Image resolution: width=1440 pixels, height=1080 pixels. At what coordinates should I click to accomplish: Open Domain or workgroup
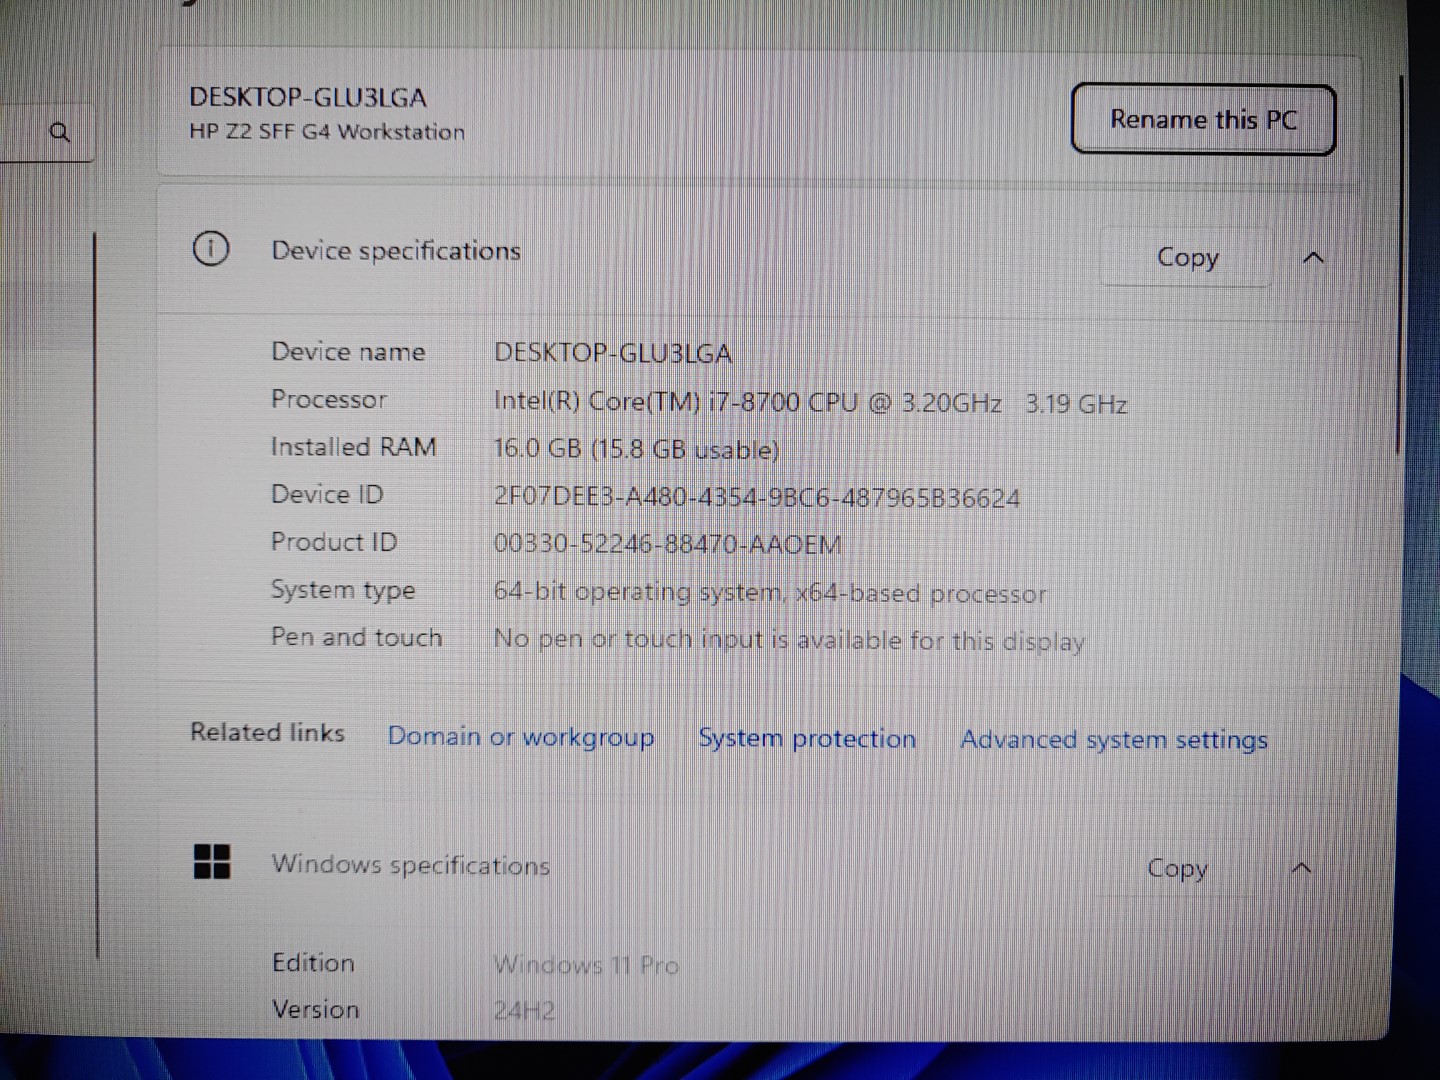pyautogui.click(x=520, y=737)
